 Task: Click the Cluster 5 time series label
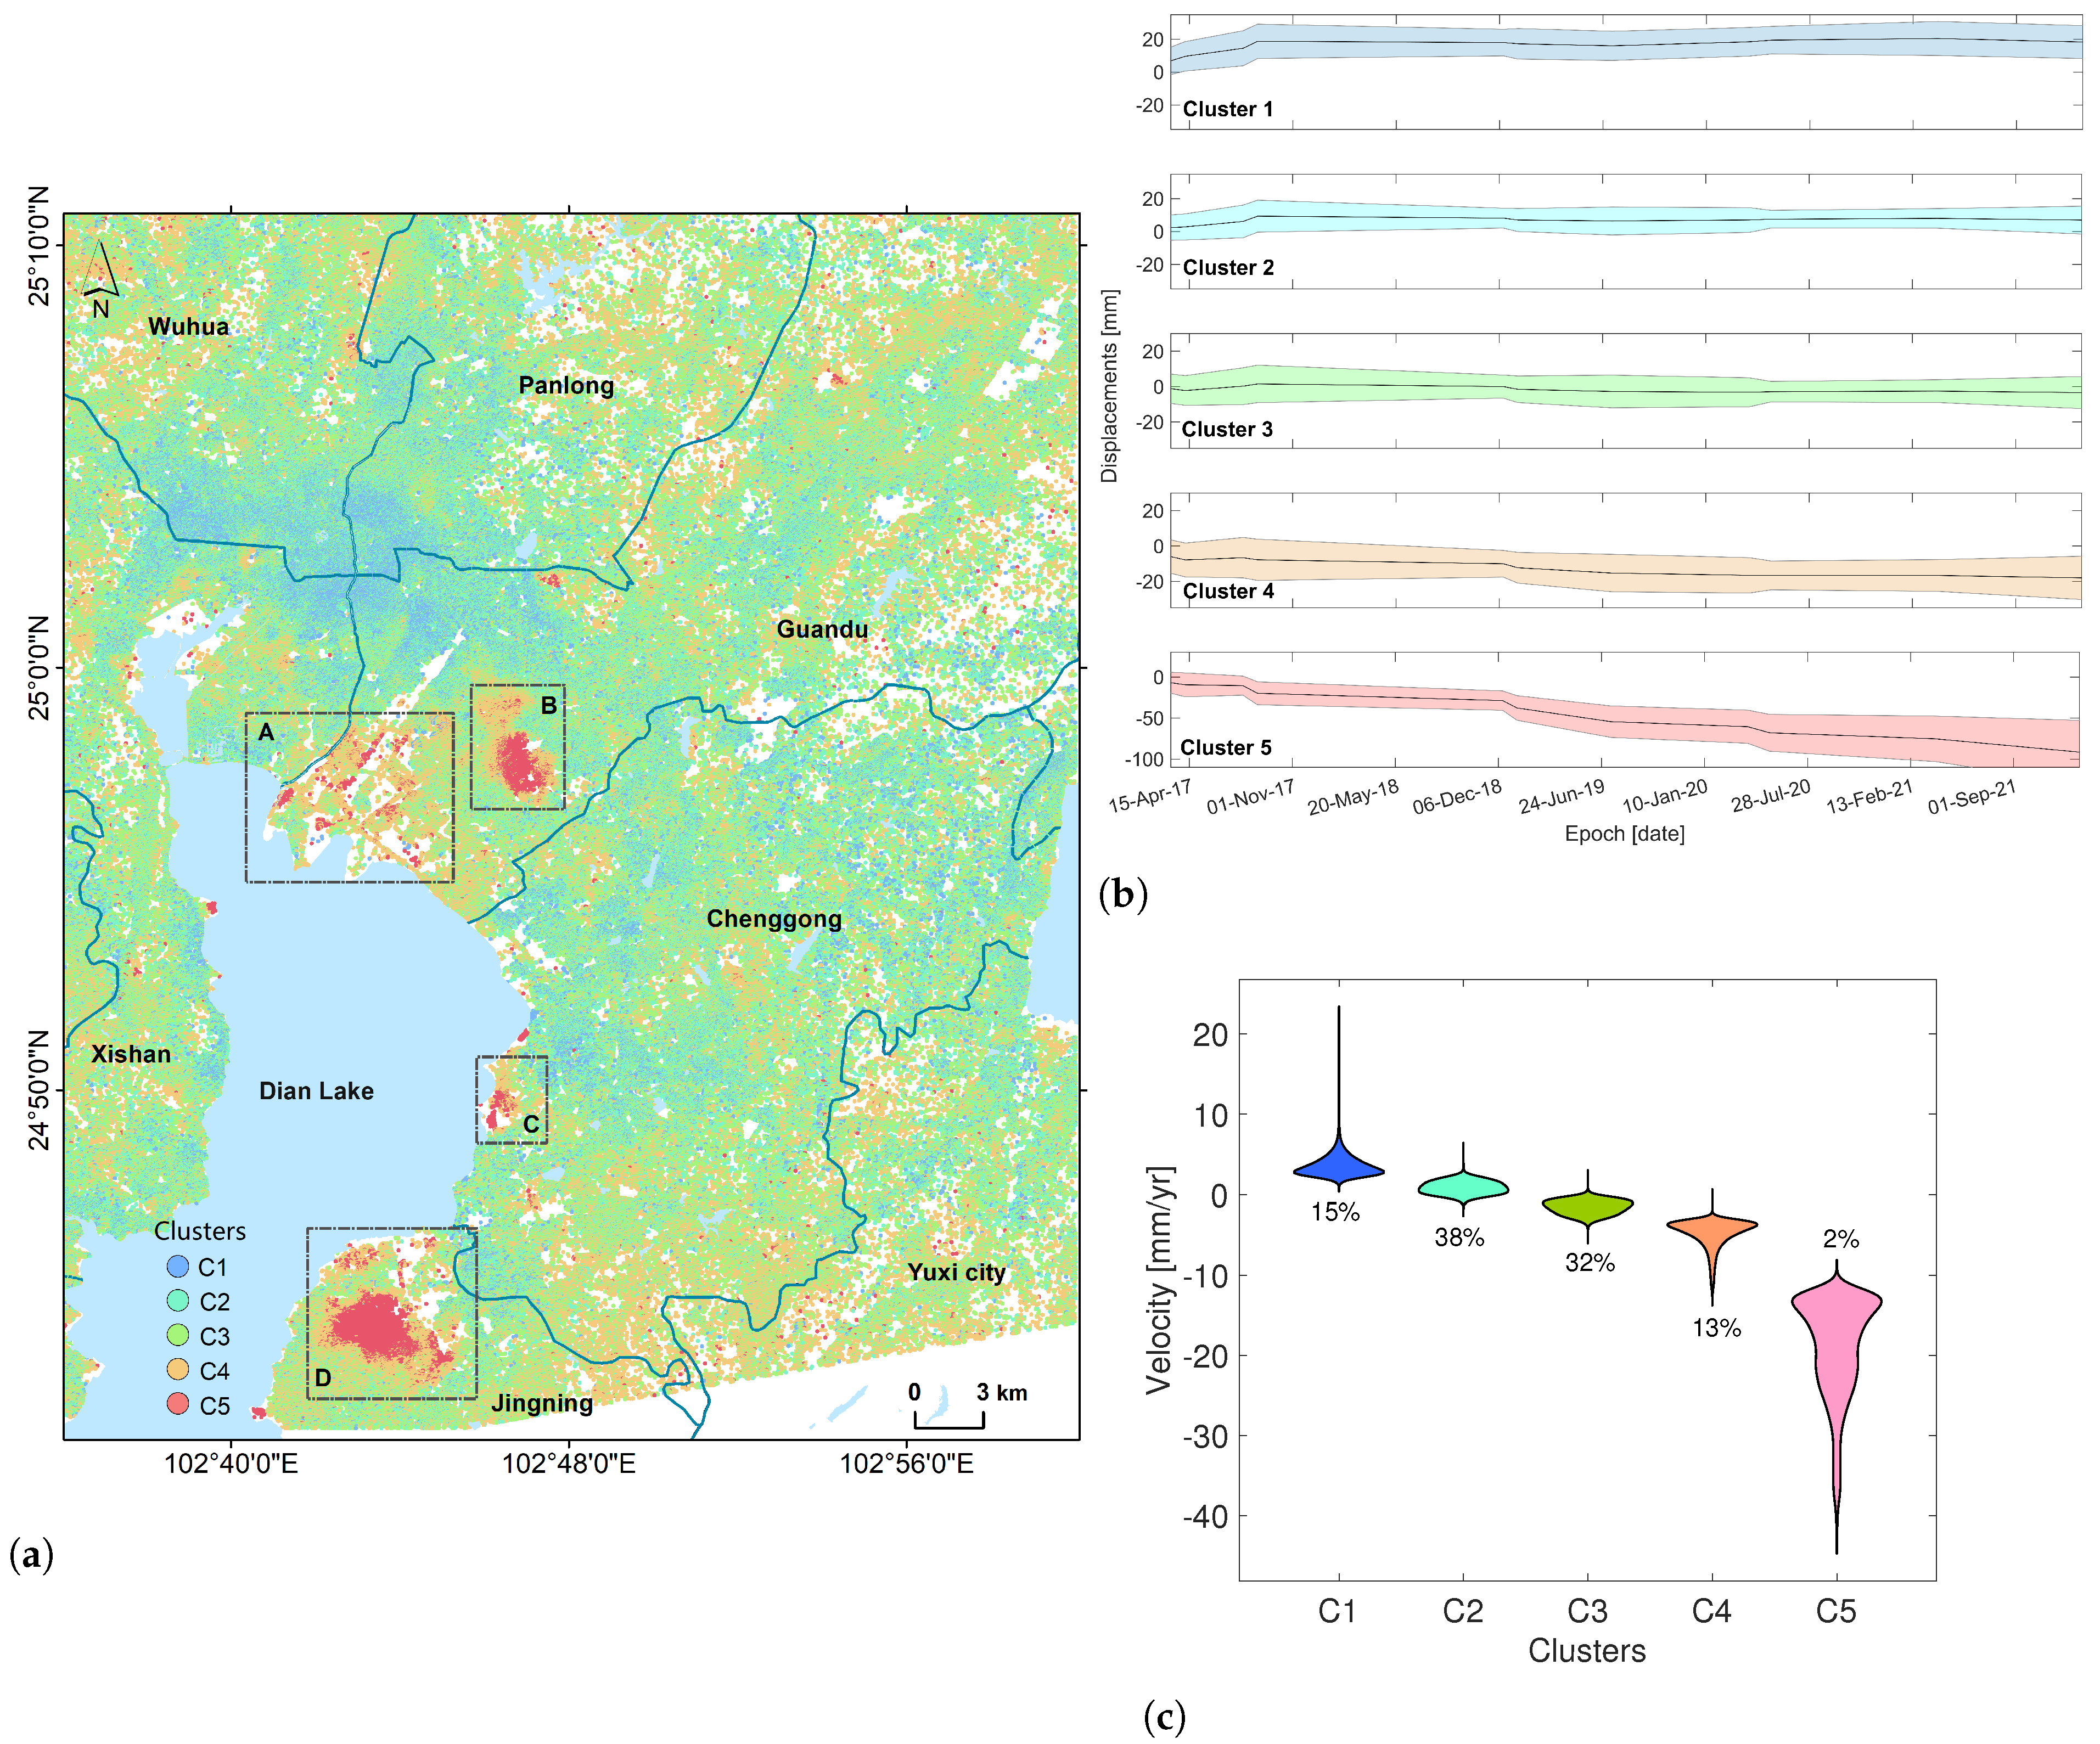[1226, 748]
